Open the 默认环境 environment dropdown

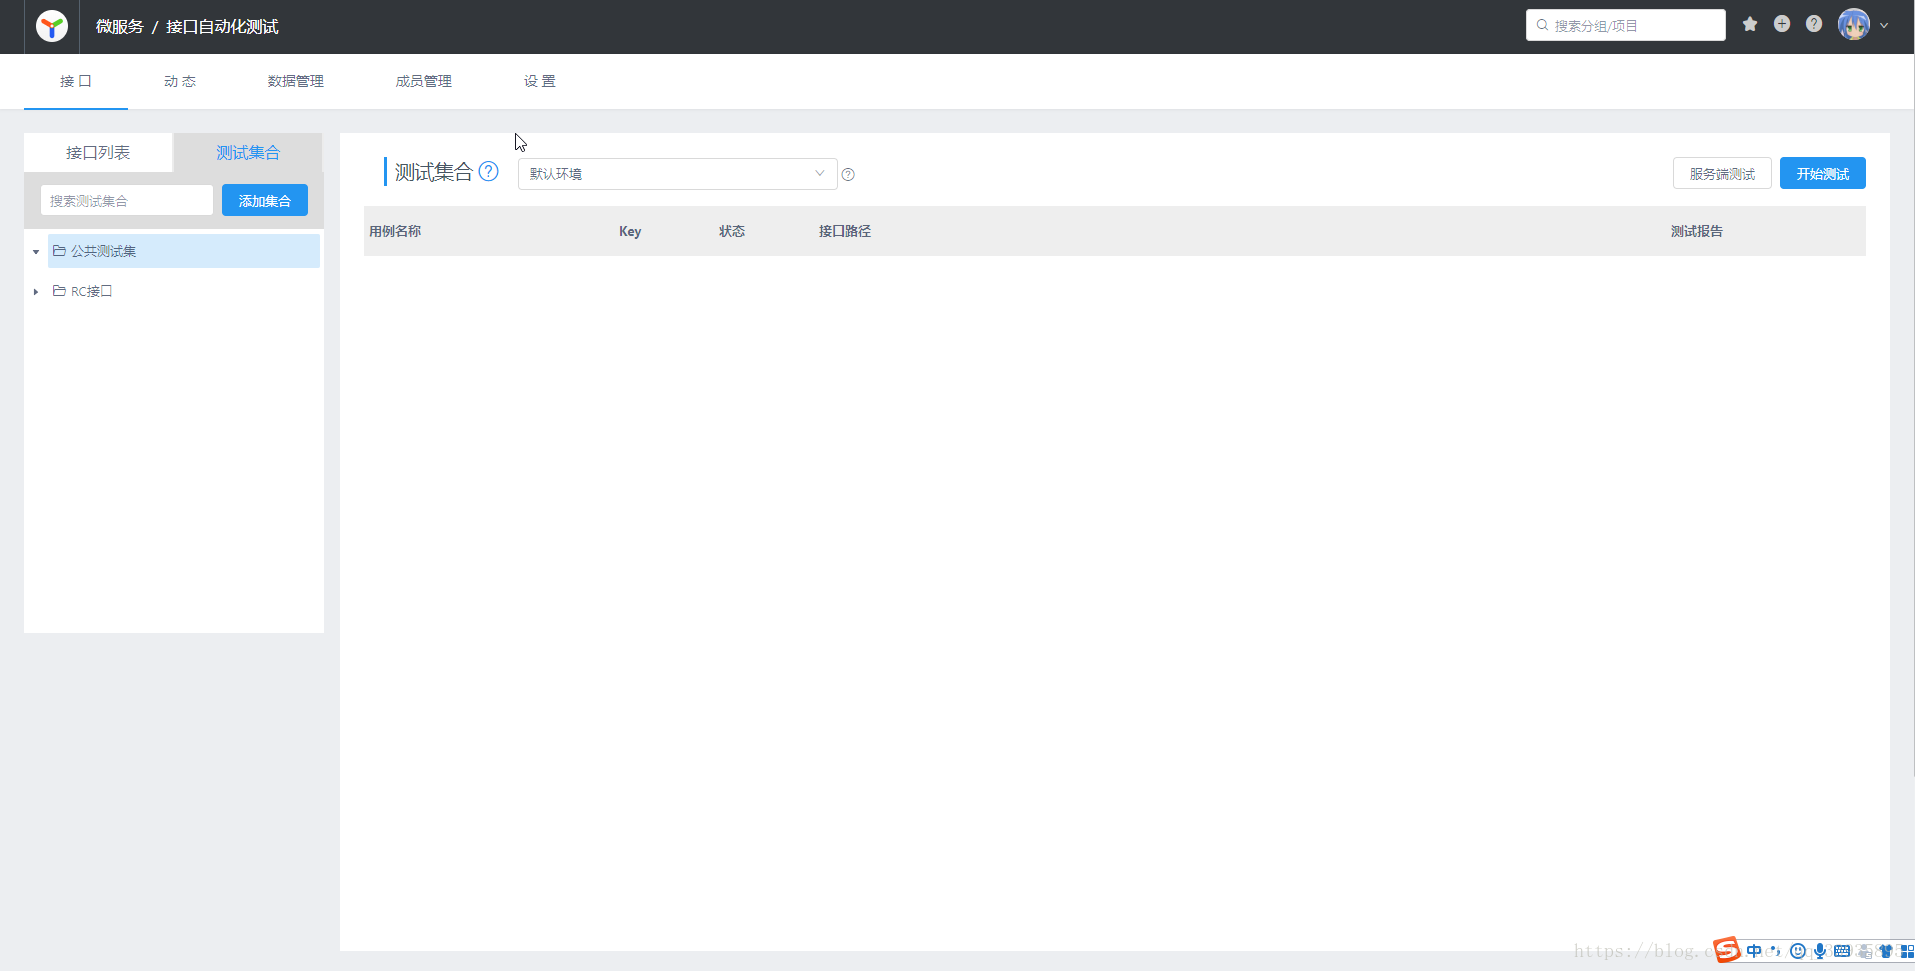coord(677,174)
